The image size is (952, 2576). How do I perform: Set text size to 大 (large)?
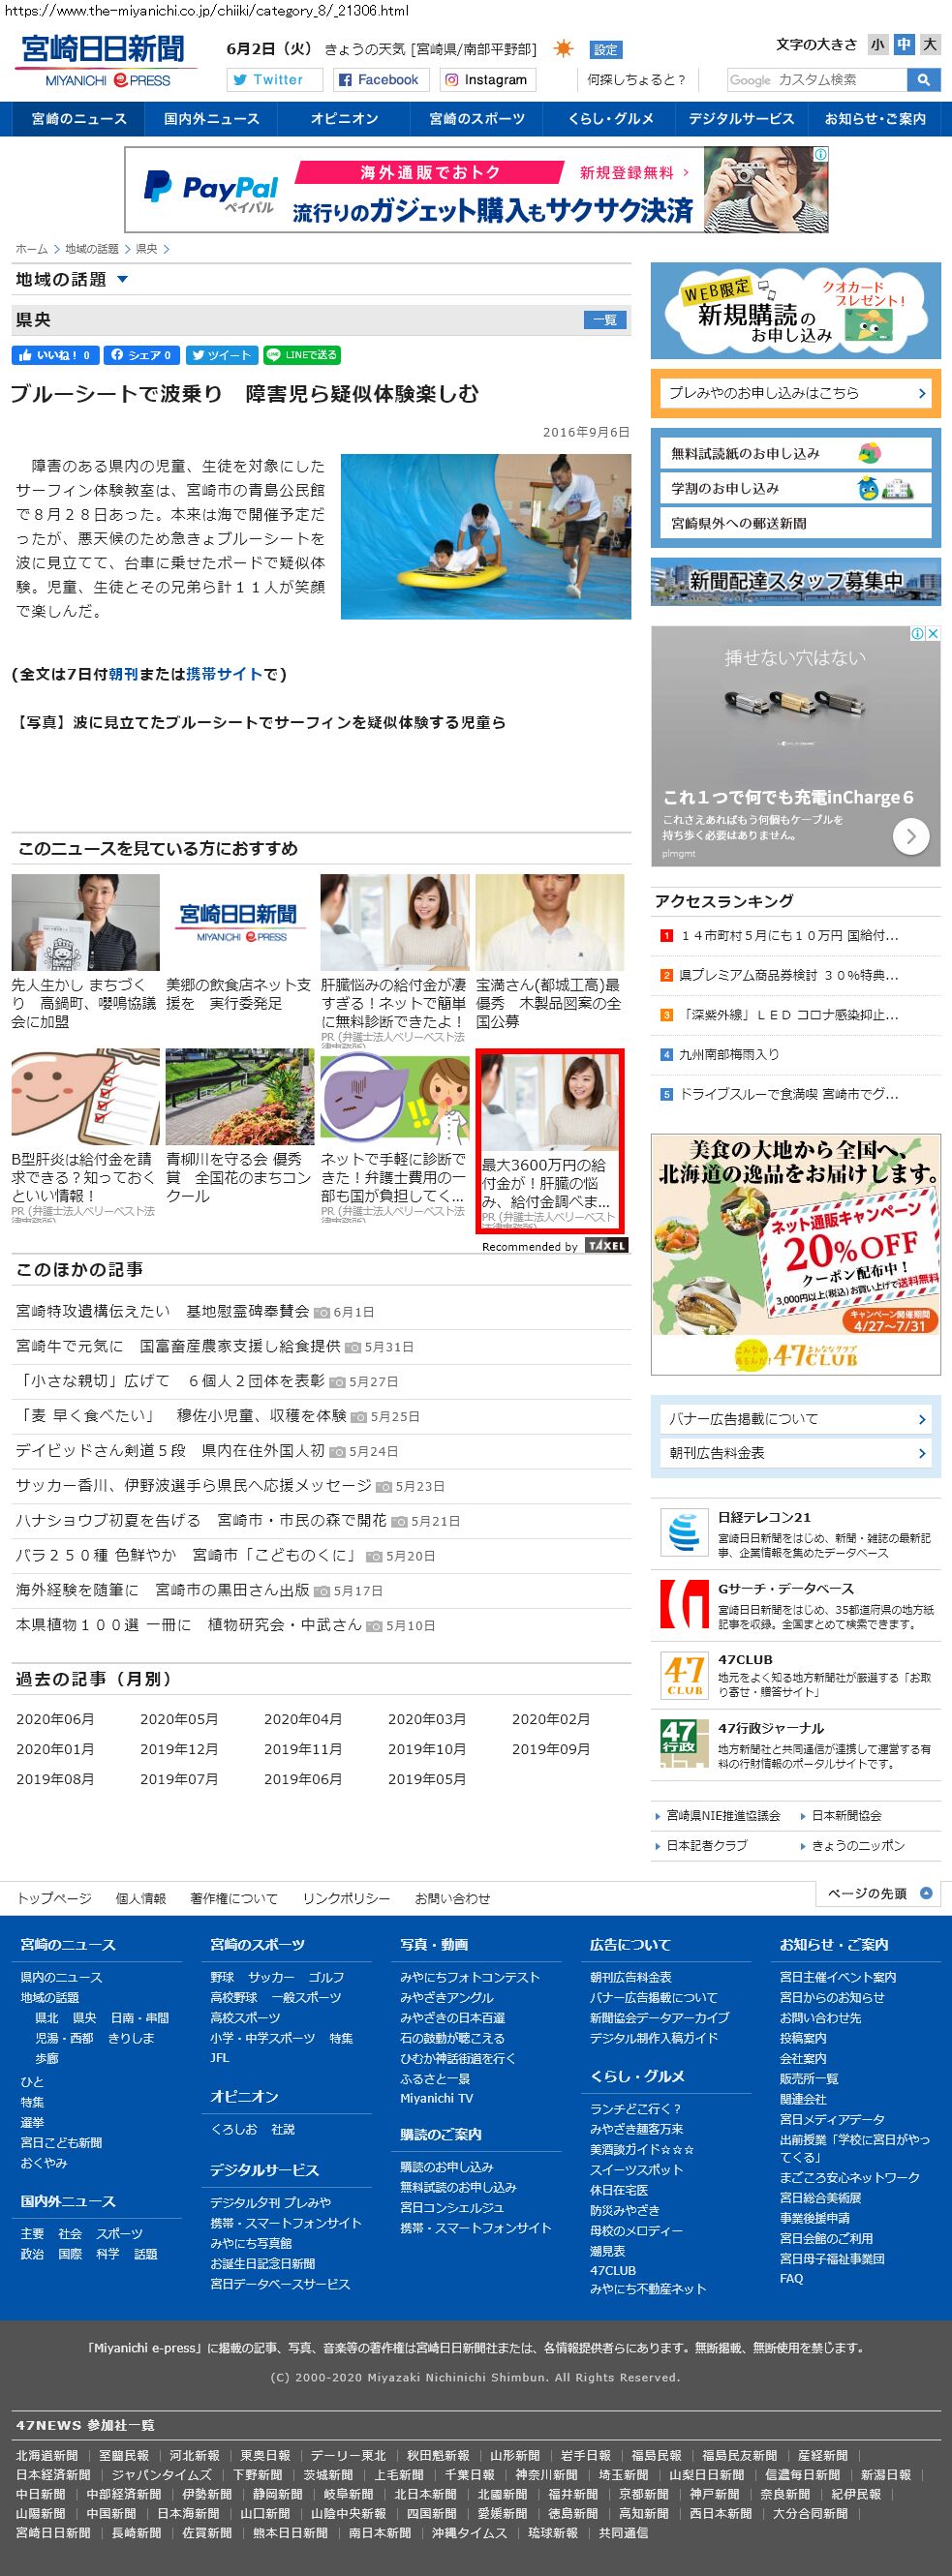point(930,44)
